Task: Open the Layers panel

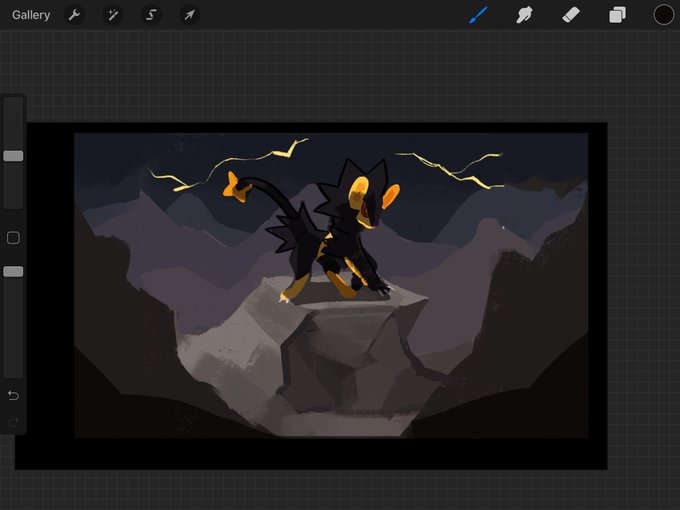Action: (617, 15)
